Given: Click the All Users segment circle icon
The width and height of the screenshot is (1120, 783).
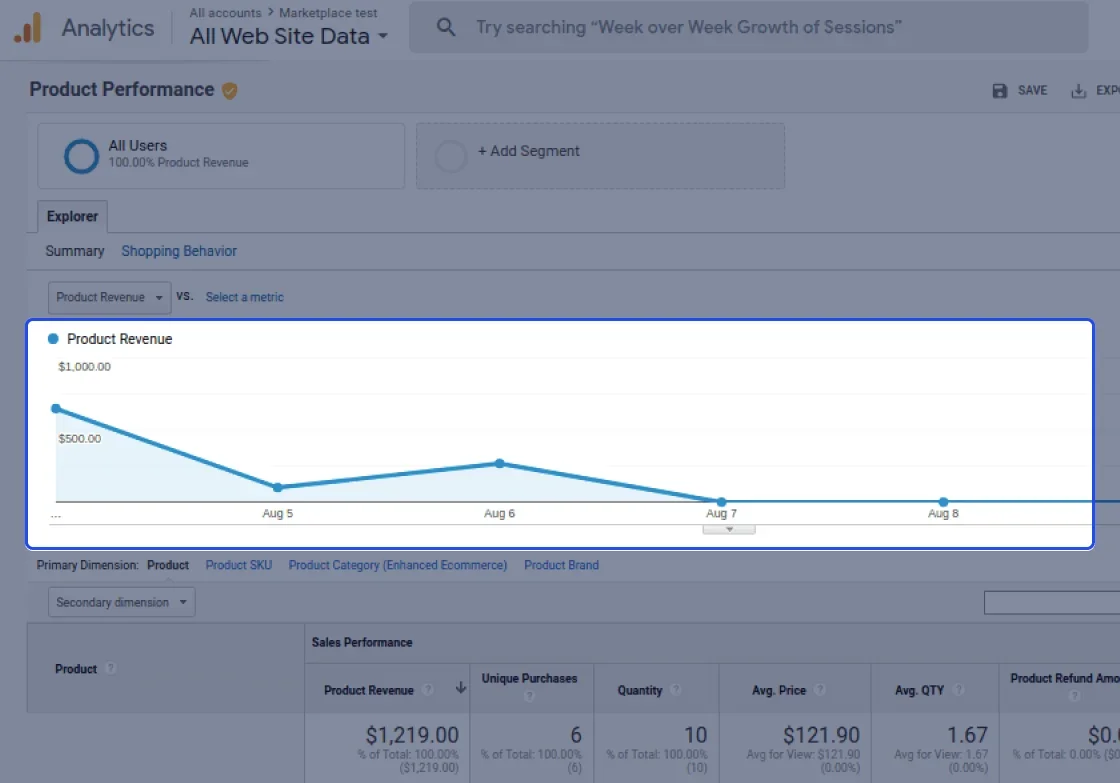Looking at the screenshot, I should pyautogui.click(x=81, y=156).
